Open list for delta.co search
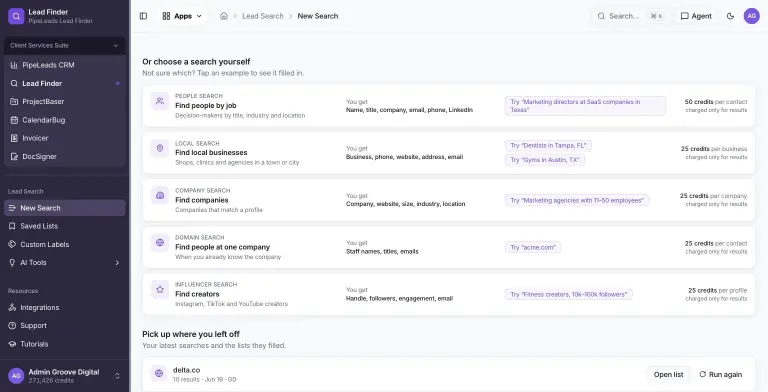Screen dimensions: 768x392 (668, 374)
